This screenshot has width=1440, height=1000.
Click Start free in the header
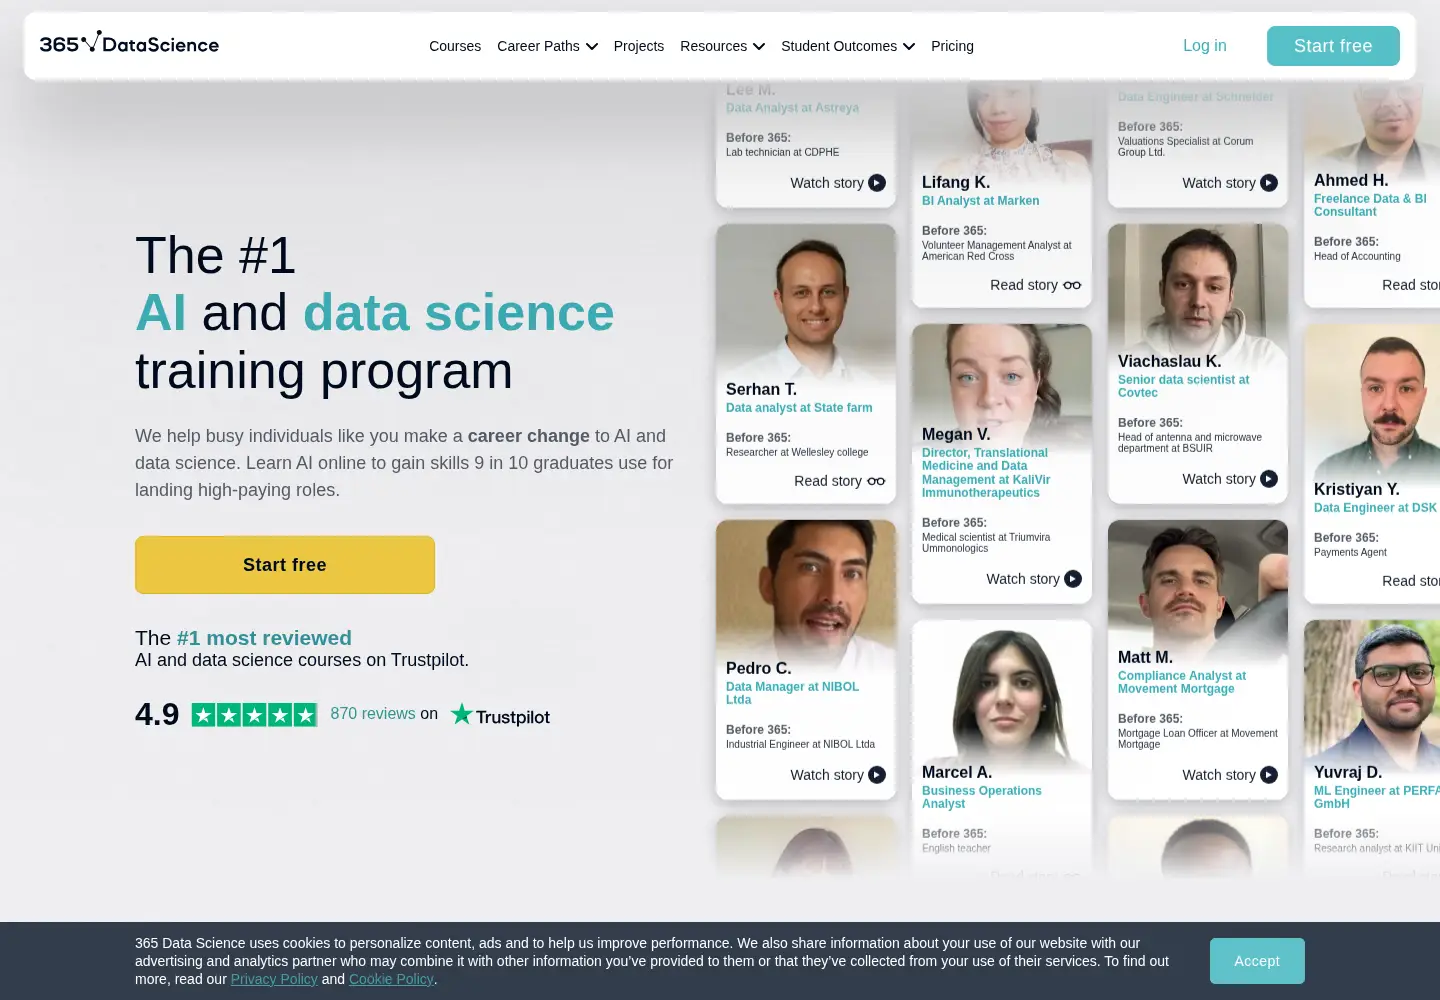1333,46
